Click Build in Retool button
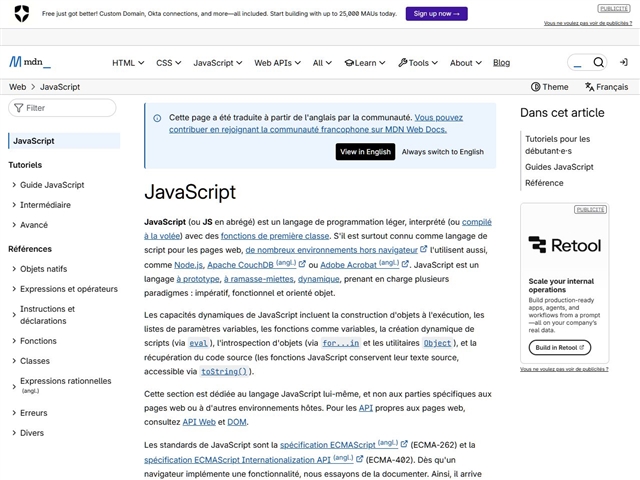 click(560, 347)
